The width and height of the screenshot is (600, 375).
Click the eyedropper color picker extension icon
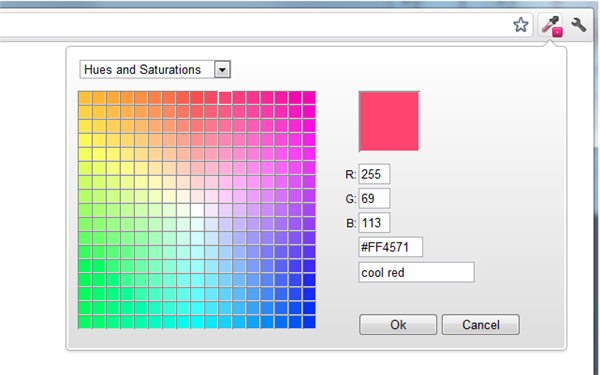click(551, 26)
